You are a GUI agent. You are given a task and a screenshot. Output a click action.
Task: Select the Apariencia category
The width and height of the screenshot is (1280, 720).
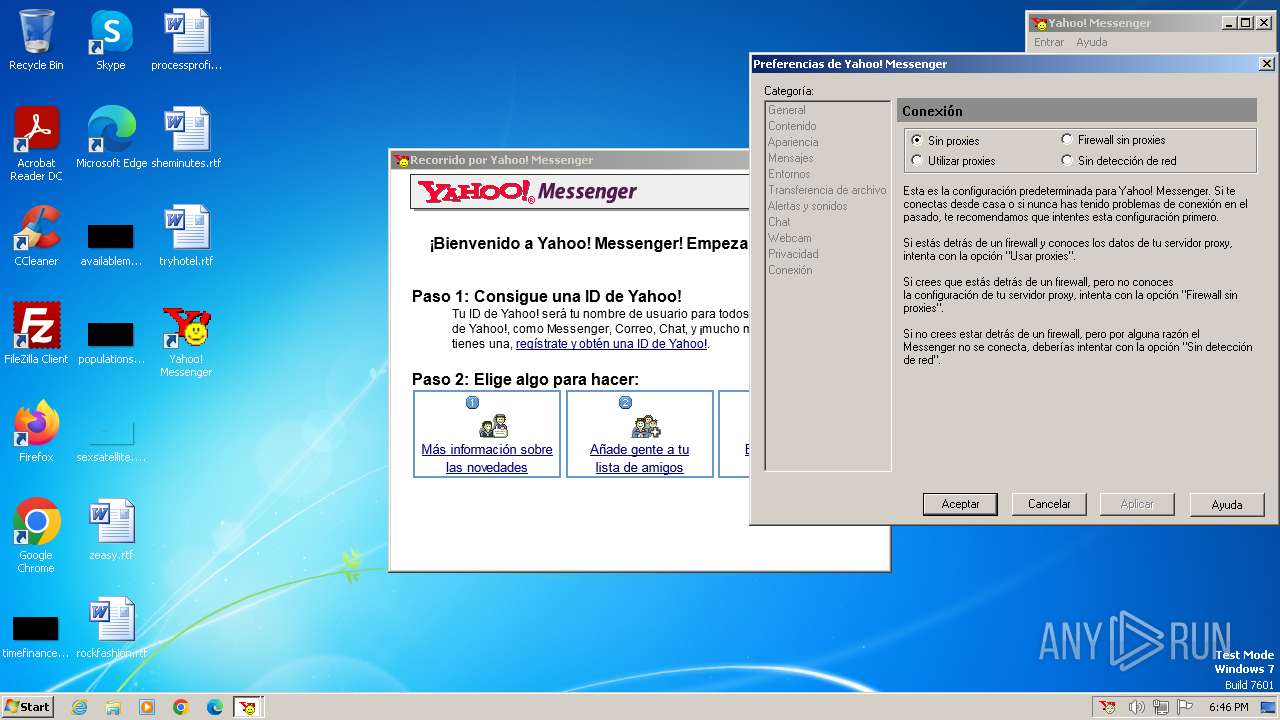coord(793,142)
